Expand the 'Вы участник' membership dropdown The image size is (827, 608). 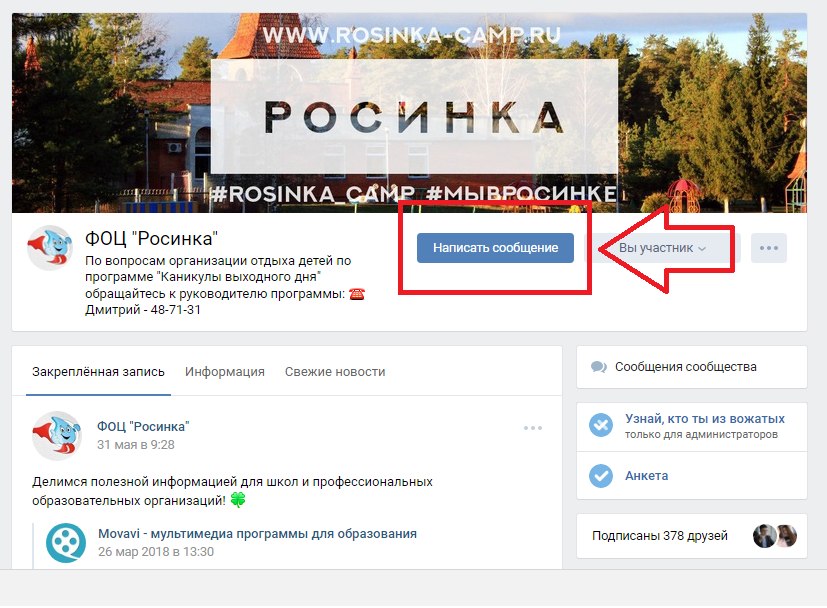662,248
